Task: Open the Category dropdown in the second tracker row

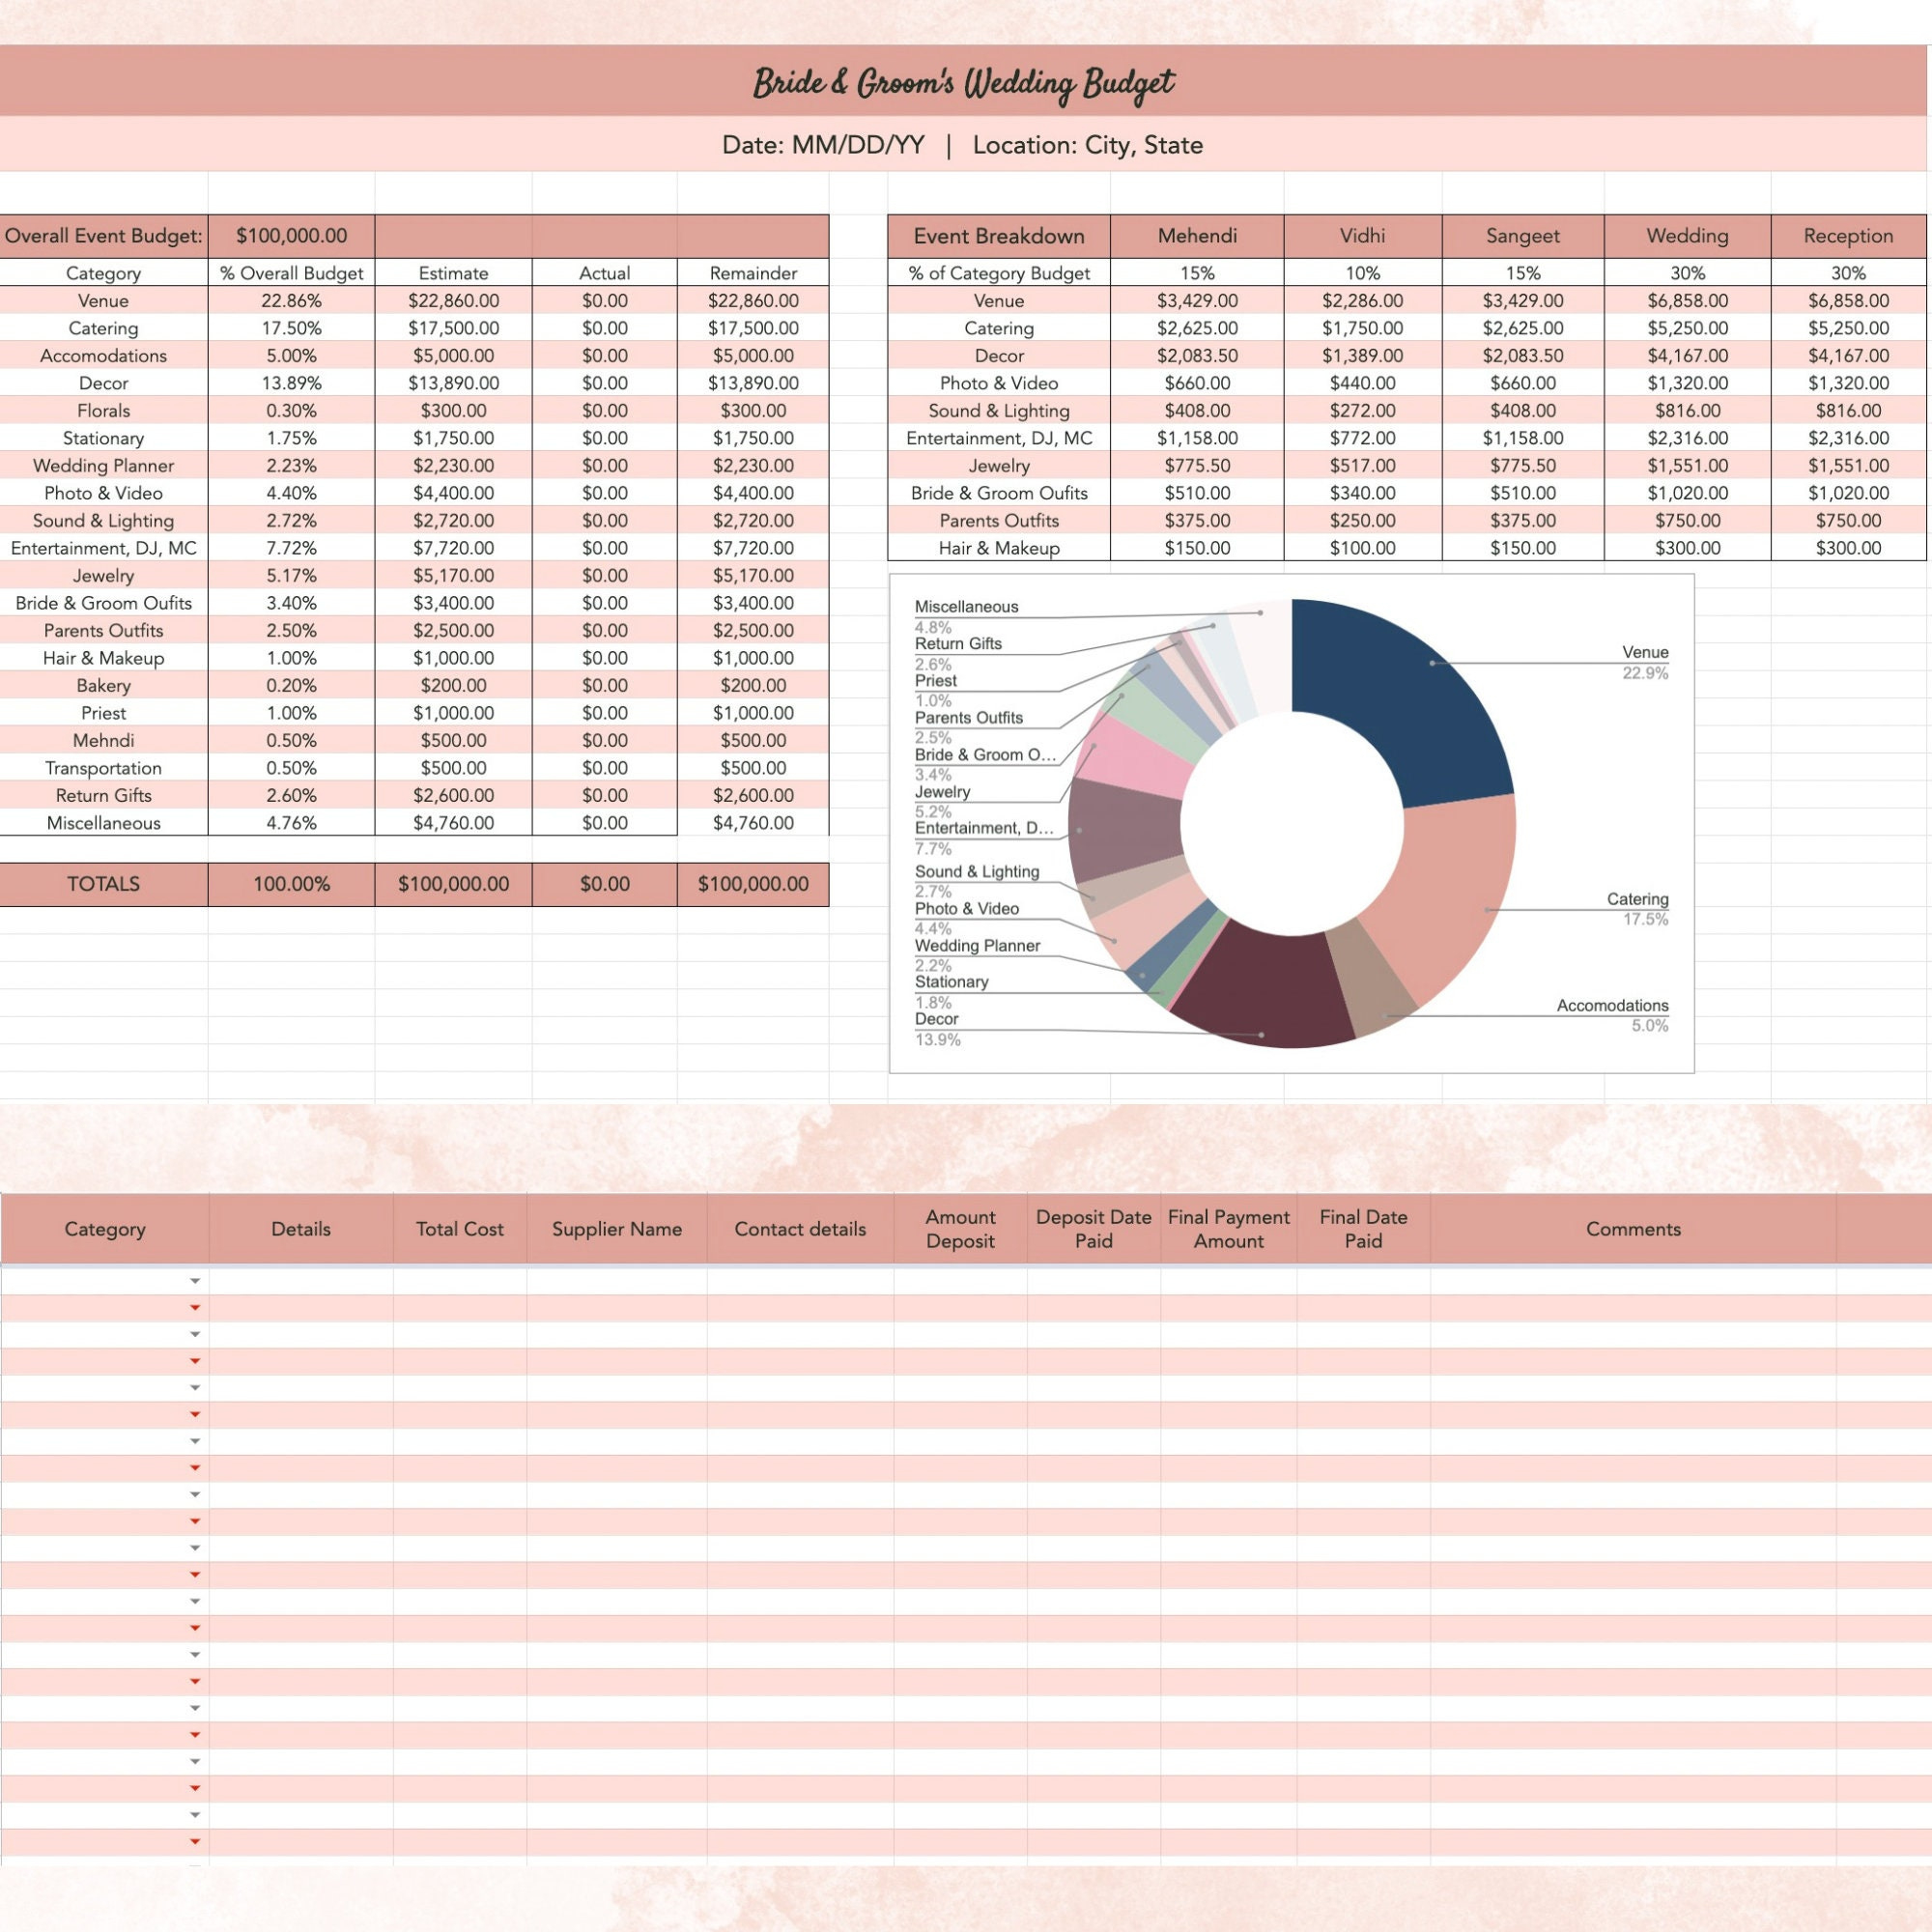Action: coord(193,1306)
